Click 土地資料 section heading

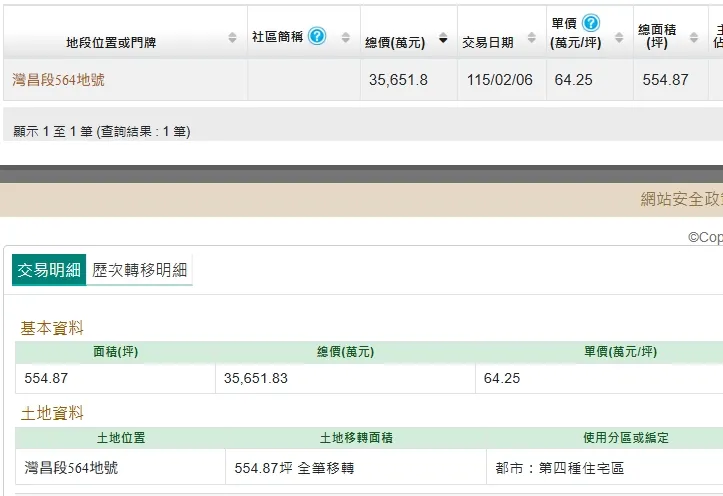pos(52,413)
